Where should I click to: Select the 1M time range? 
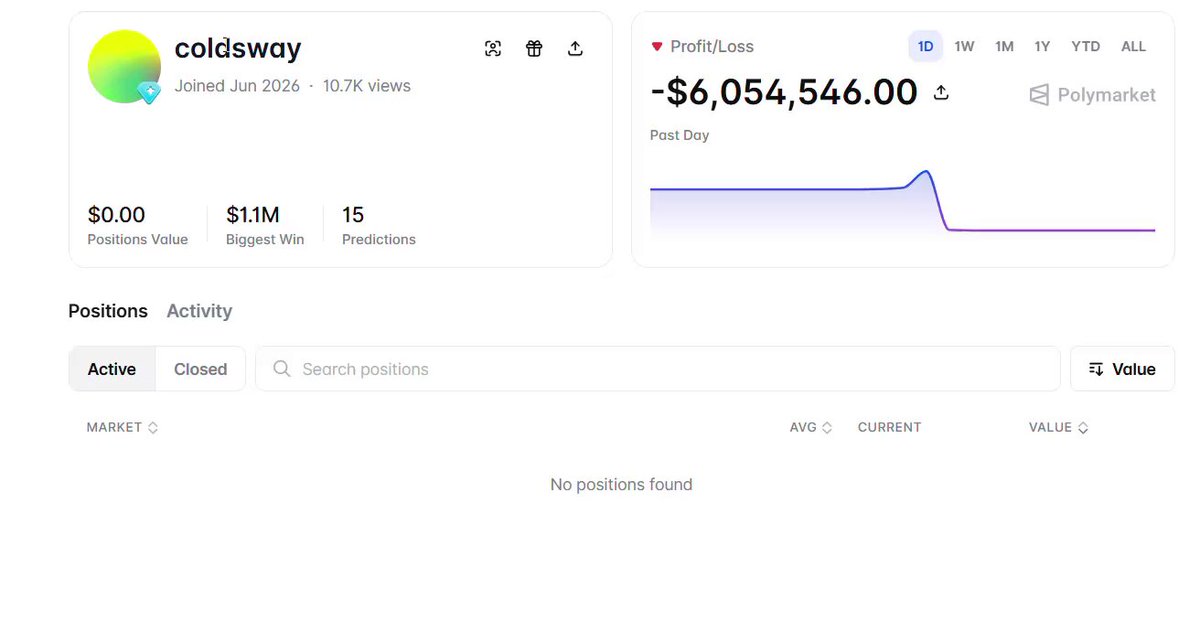coord(1004,46)
